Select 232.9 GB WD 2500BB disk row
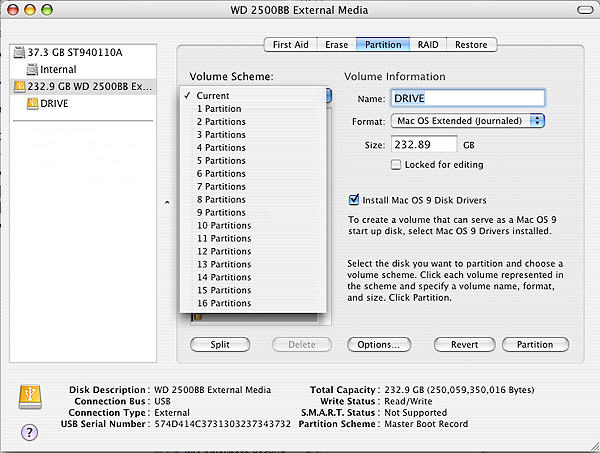The height and width of the screenshot is (453, 600). pyautogui.click(x=83, y=86)
